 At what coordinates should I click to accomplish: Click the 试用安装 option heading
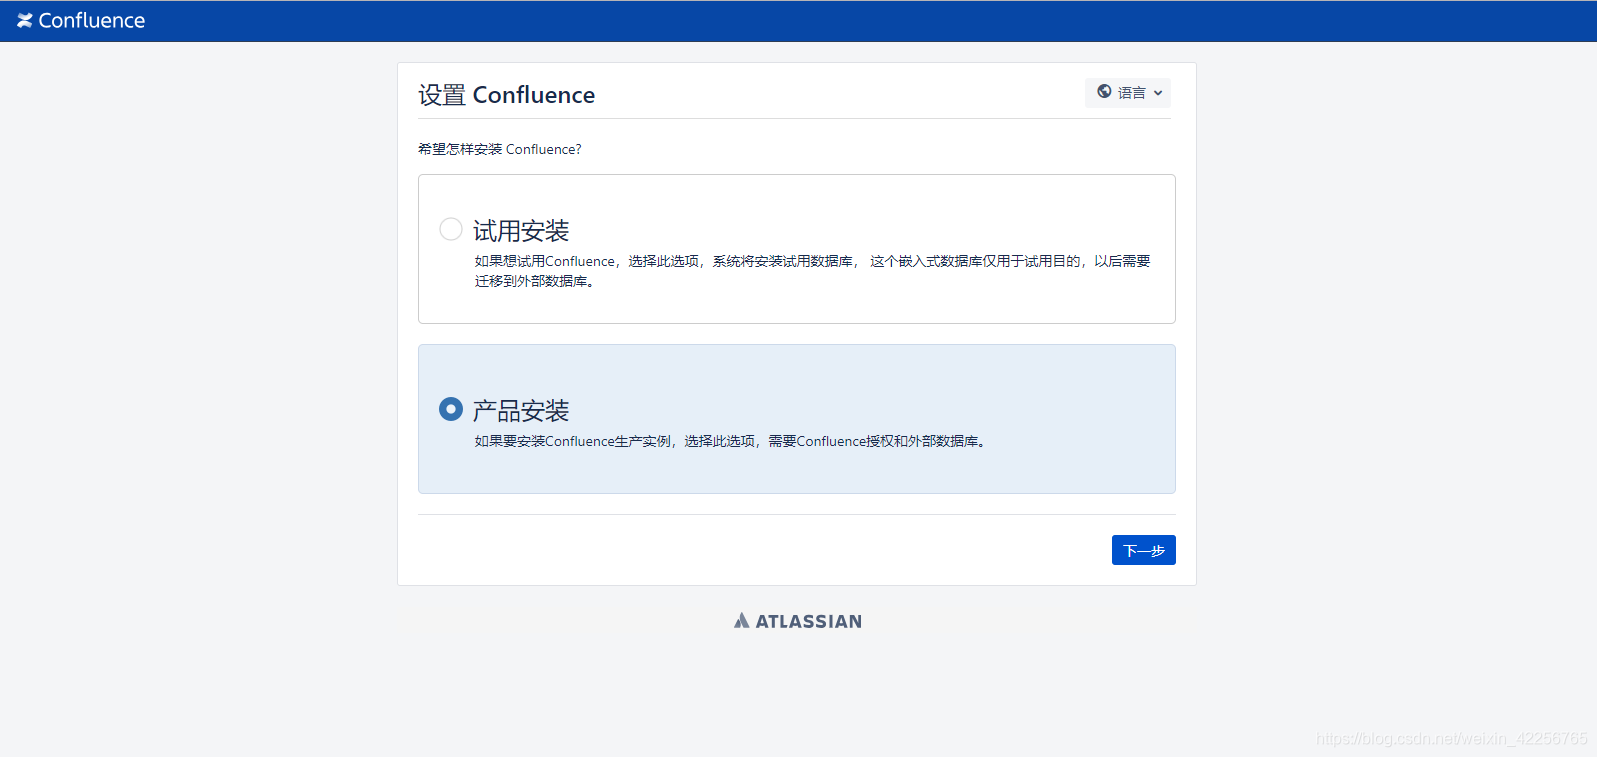coord(521,231)
